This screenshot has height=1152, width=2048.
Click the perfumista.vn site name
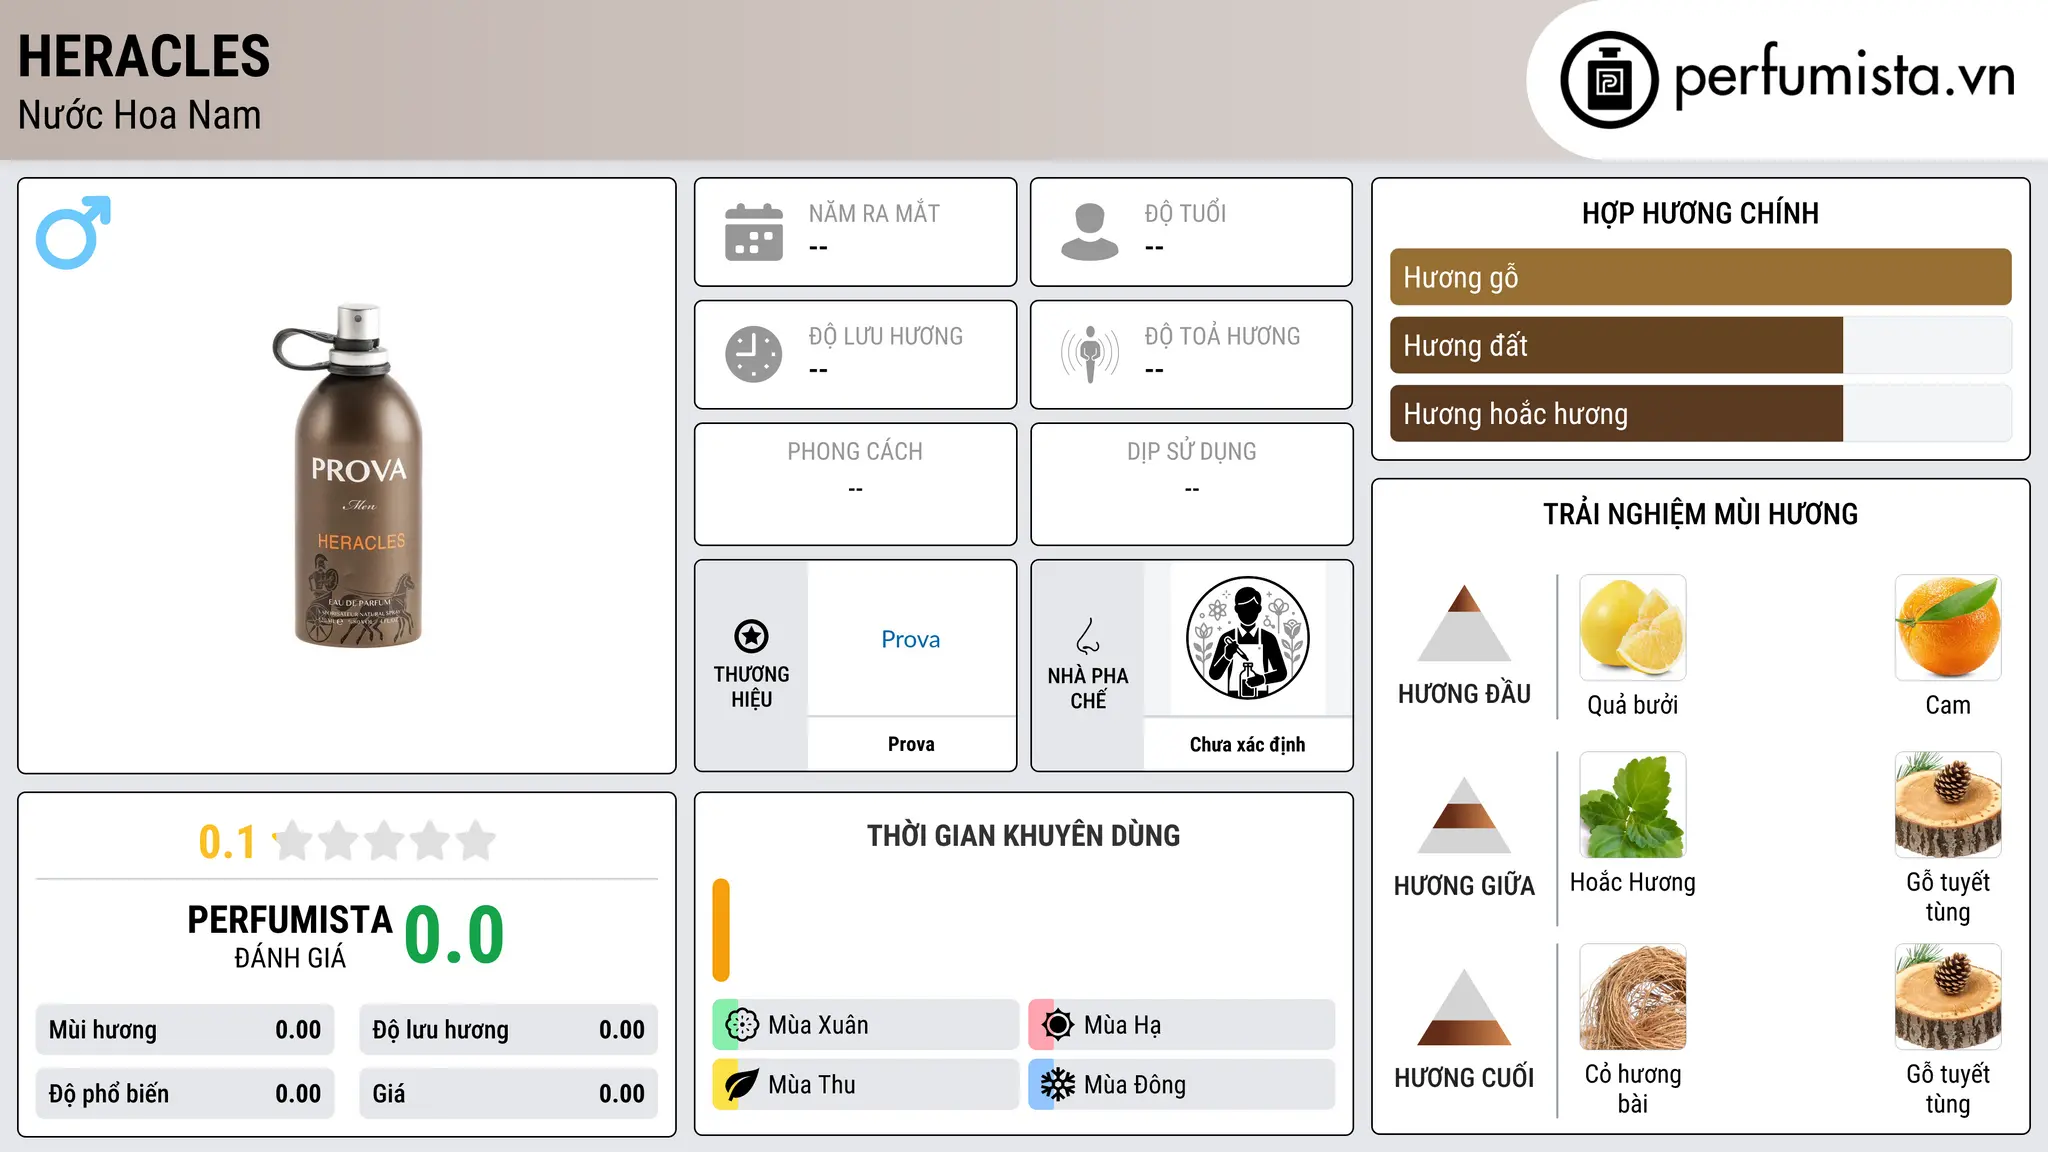[1845, 75]
